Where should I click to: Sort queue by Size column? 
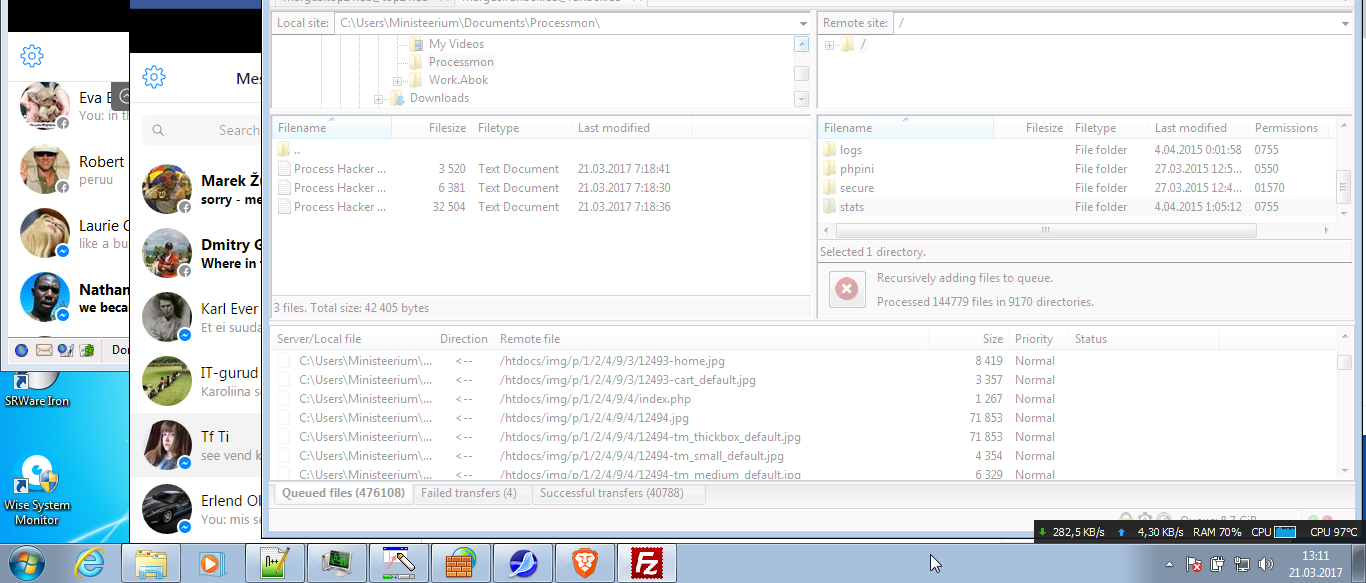click(968, 339)
